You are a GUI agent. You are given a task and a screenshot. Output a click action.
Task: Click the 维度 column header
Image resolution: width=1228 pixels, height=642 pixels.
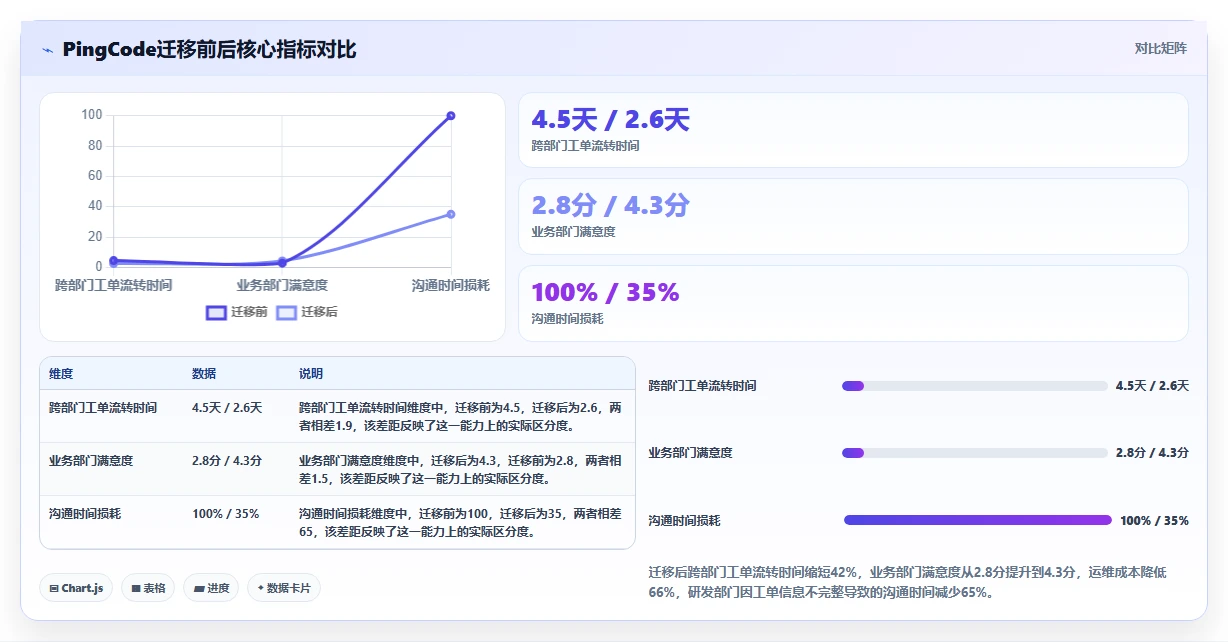pos(61,374)
